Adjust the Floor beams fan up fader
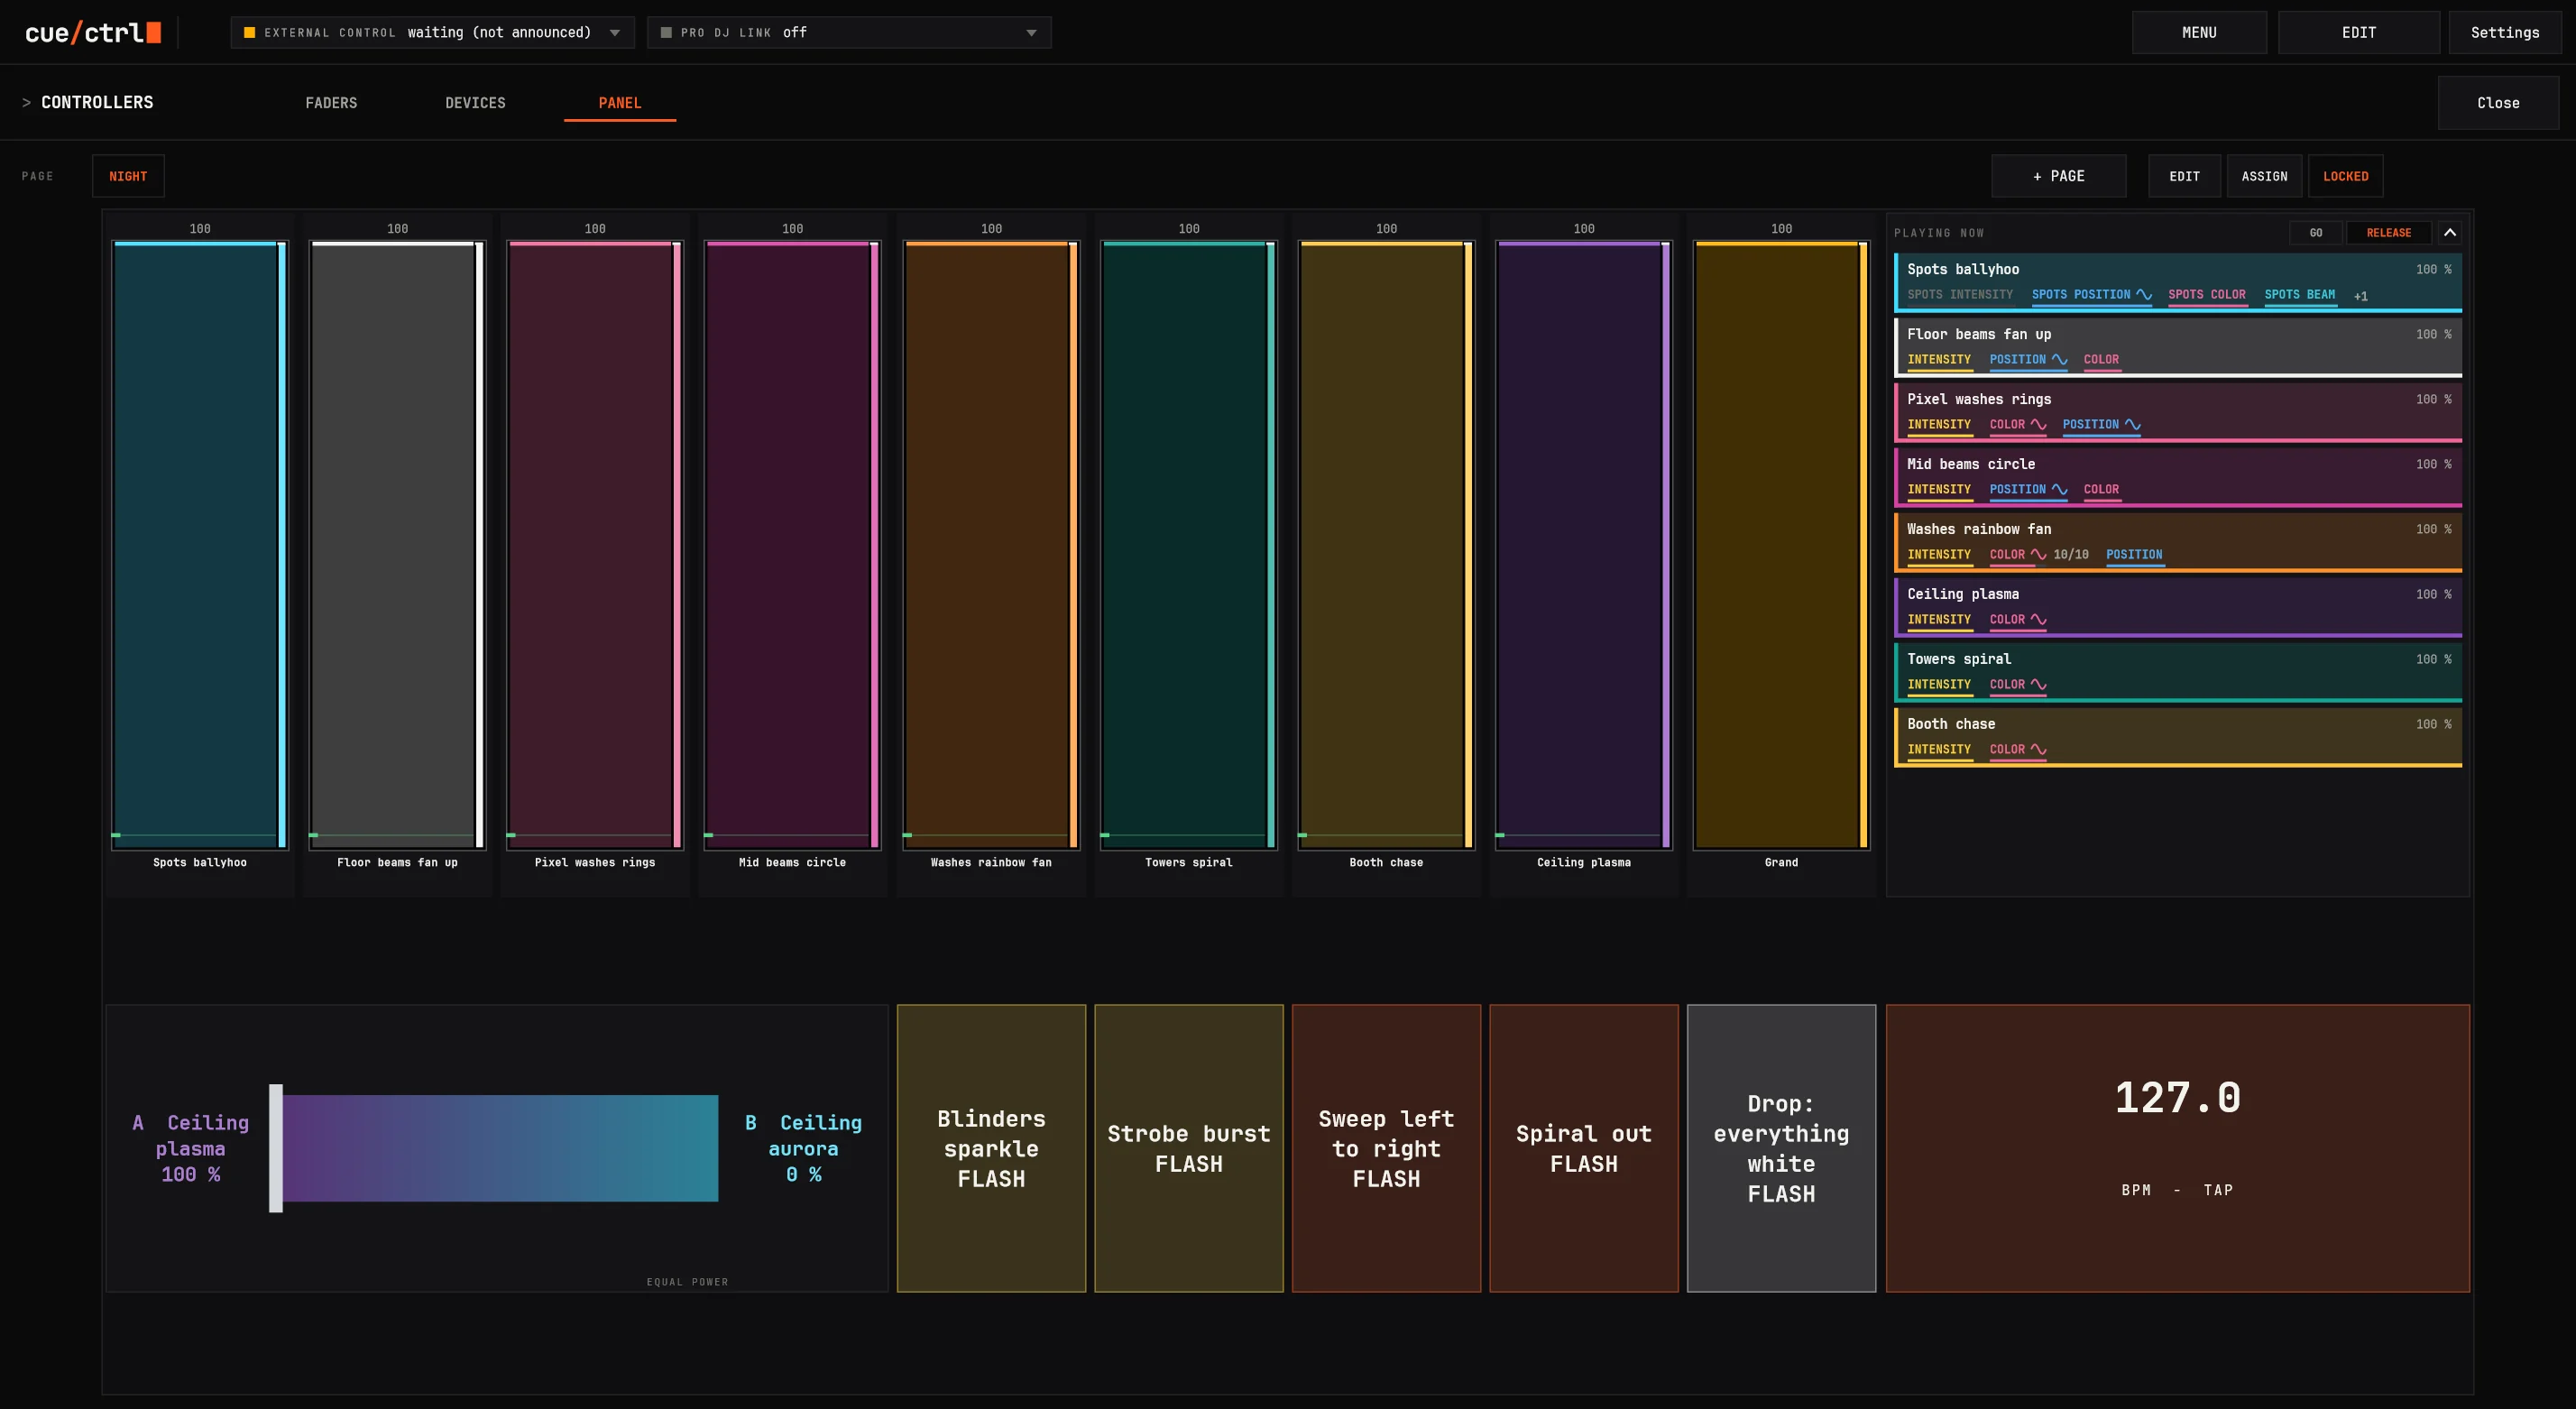Screen dimensions: 2576x1409 coord(397,545)
